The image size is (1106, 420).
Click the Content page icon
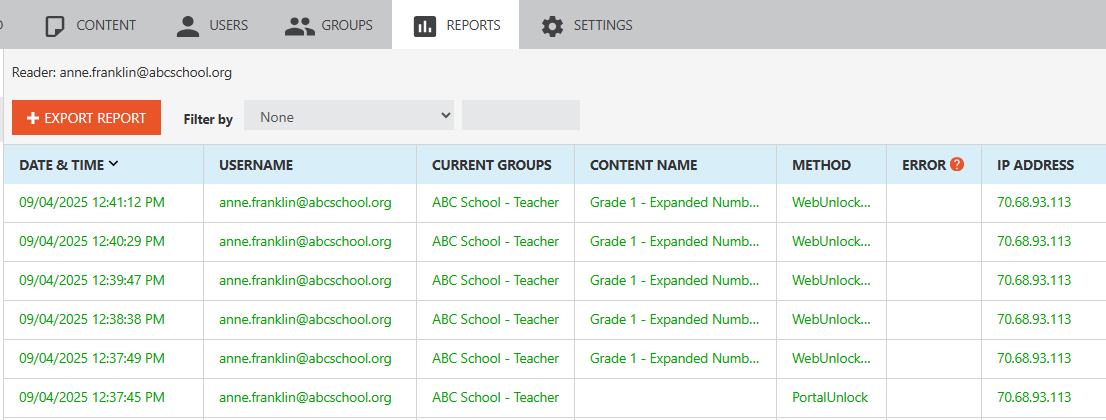pos(54,26)
